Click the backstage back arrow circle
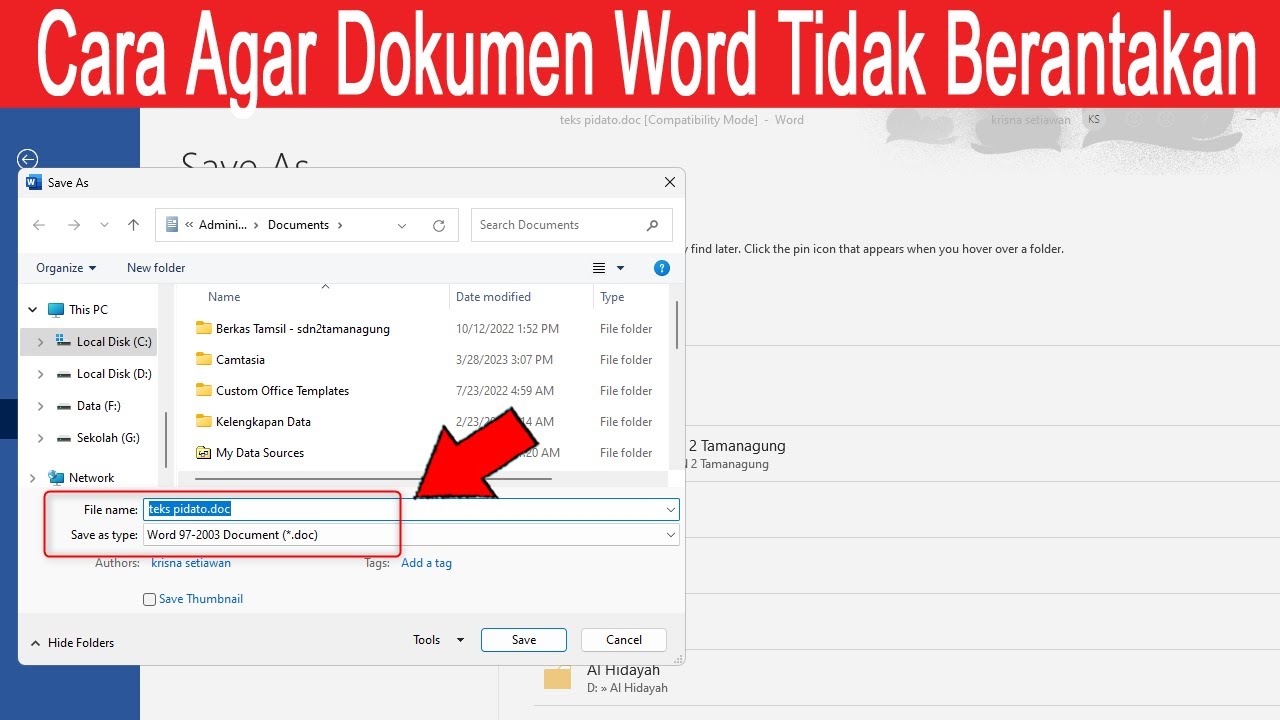Image resolution: width=1280 pixels, height=720 pixels. pyautogui.click(x=28, y=159)
